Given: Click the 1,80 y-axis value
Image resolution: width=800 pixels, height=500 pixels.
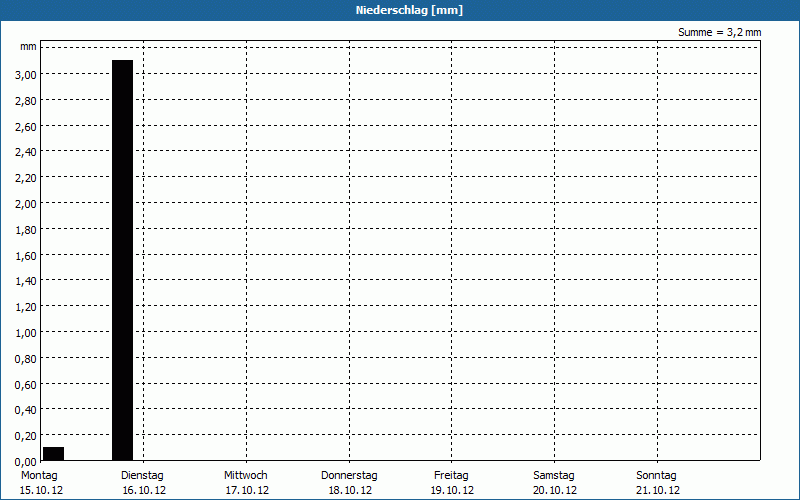Looking at the screenshot, I should 26,230.
